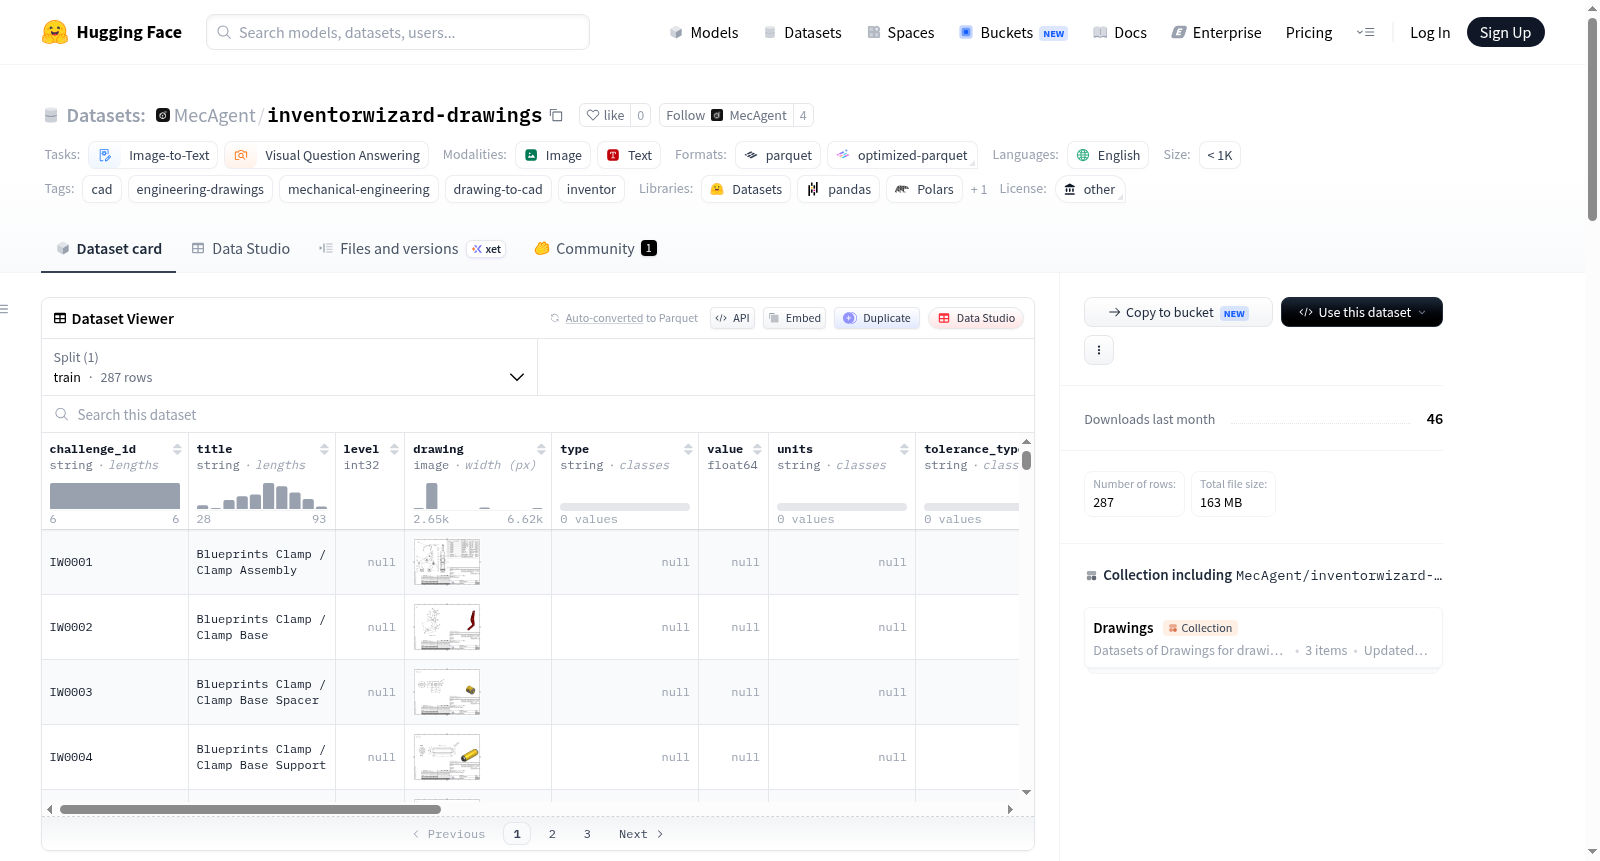1600x861 pixels.
Task: Open the Data Studio tab
Action: tap(241, 248)
